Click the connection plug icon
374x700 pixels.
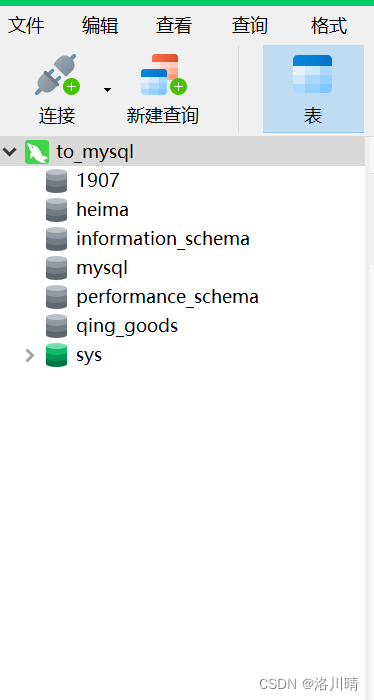tap(57, 75)
